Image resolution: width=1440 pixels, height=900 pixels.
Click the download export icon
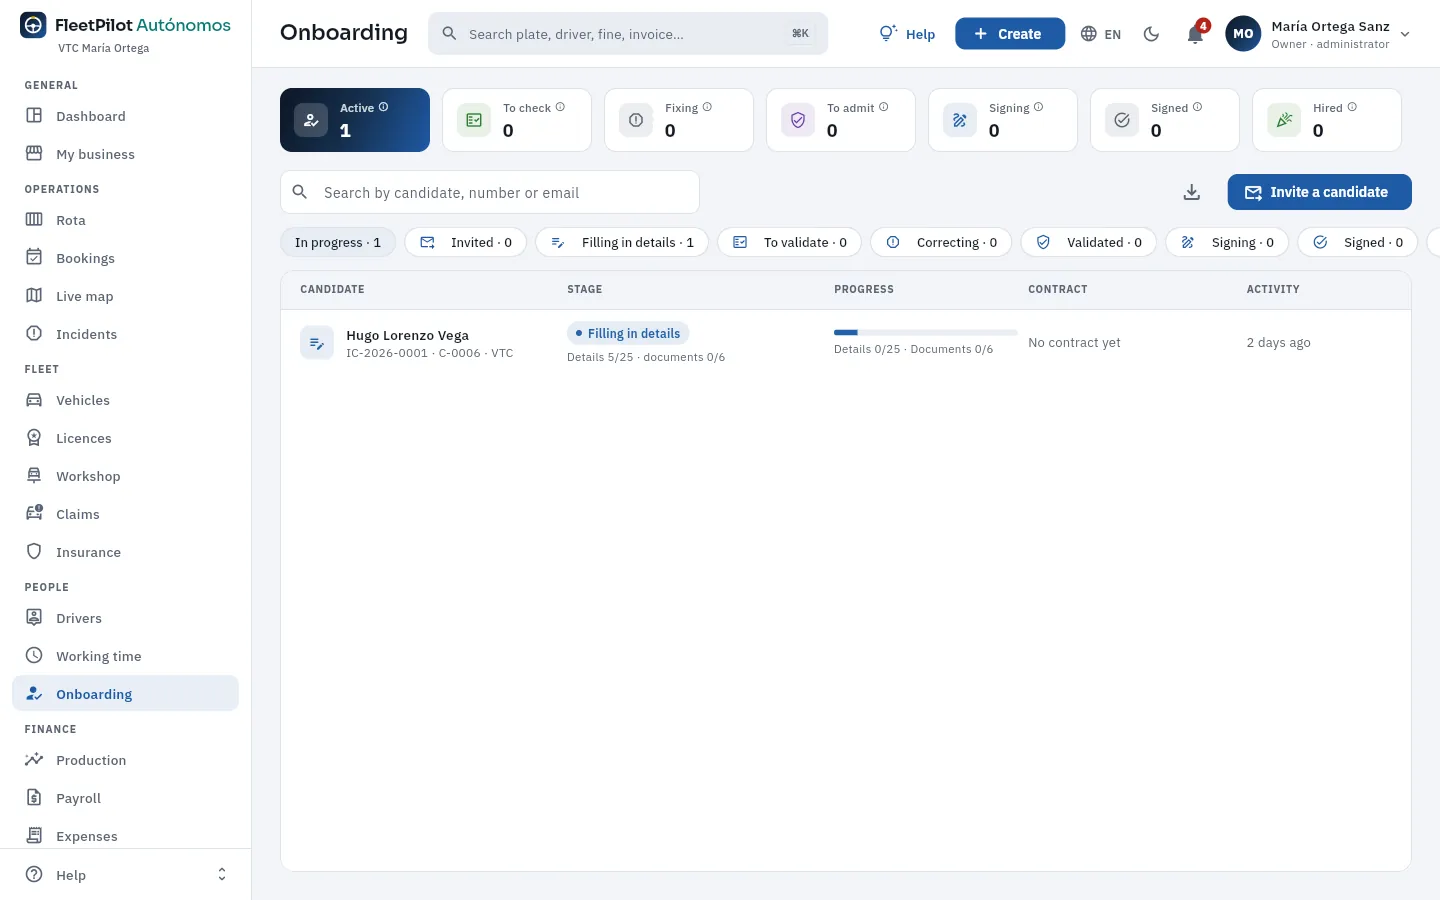point(1191,192)
